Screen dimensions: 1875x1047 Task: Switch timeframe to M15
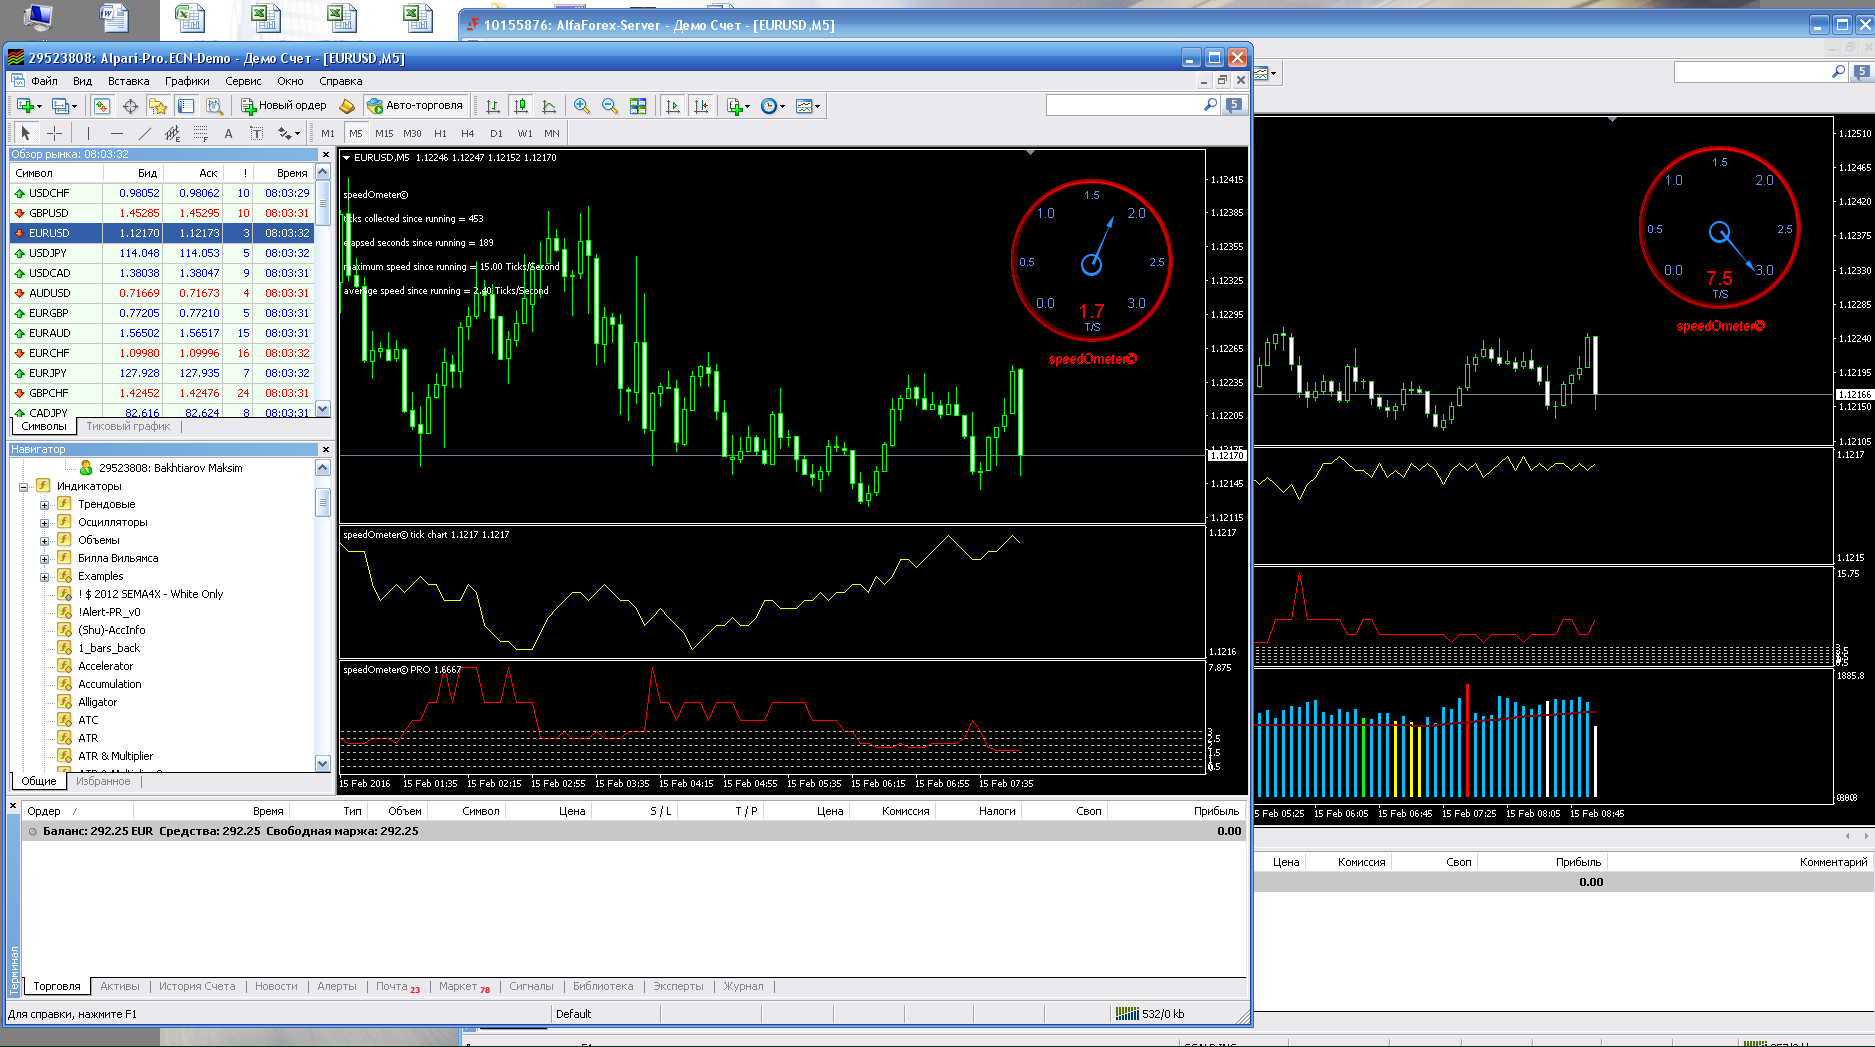point(384,133)
